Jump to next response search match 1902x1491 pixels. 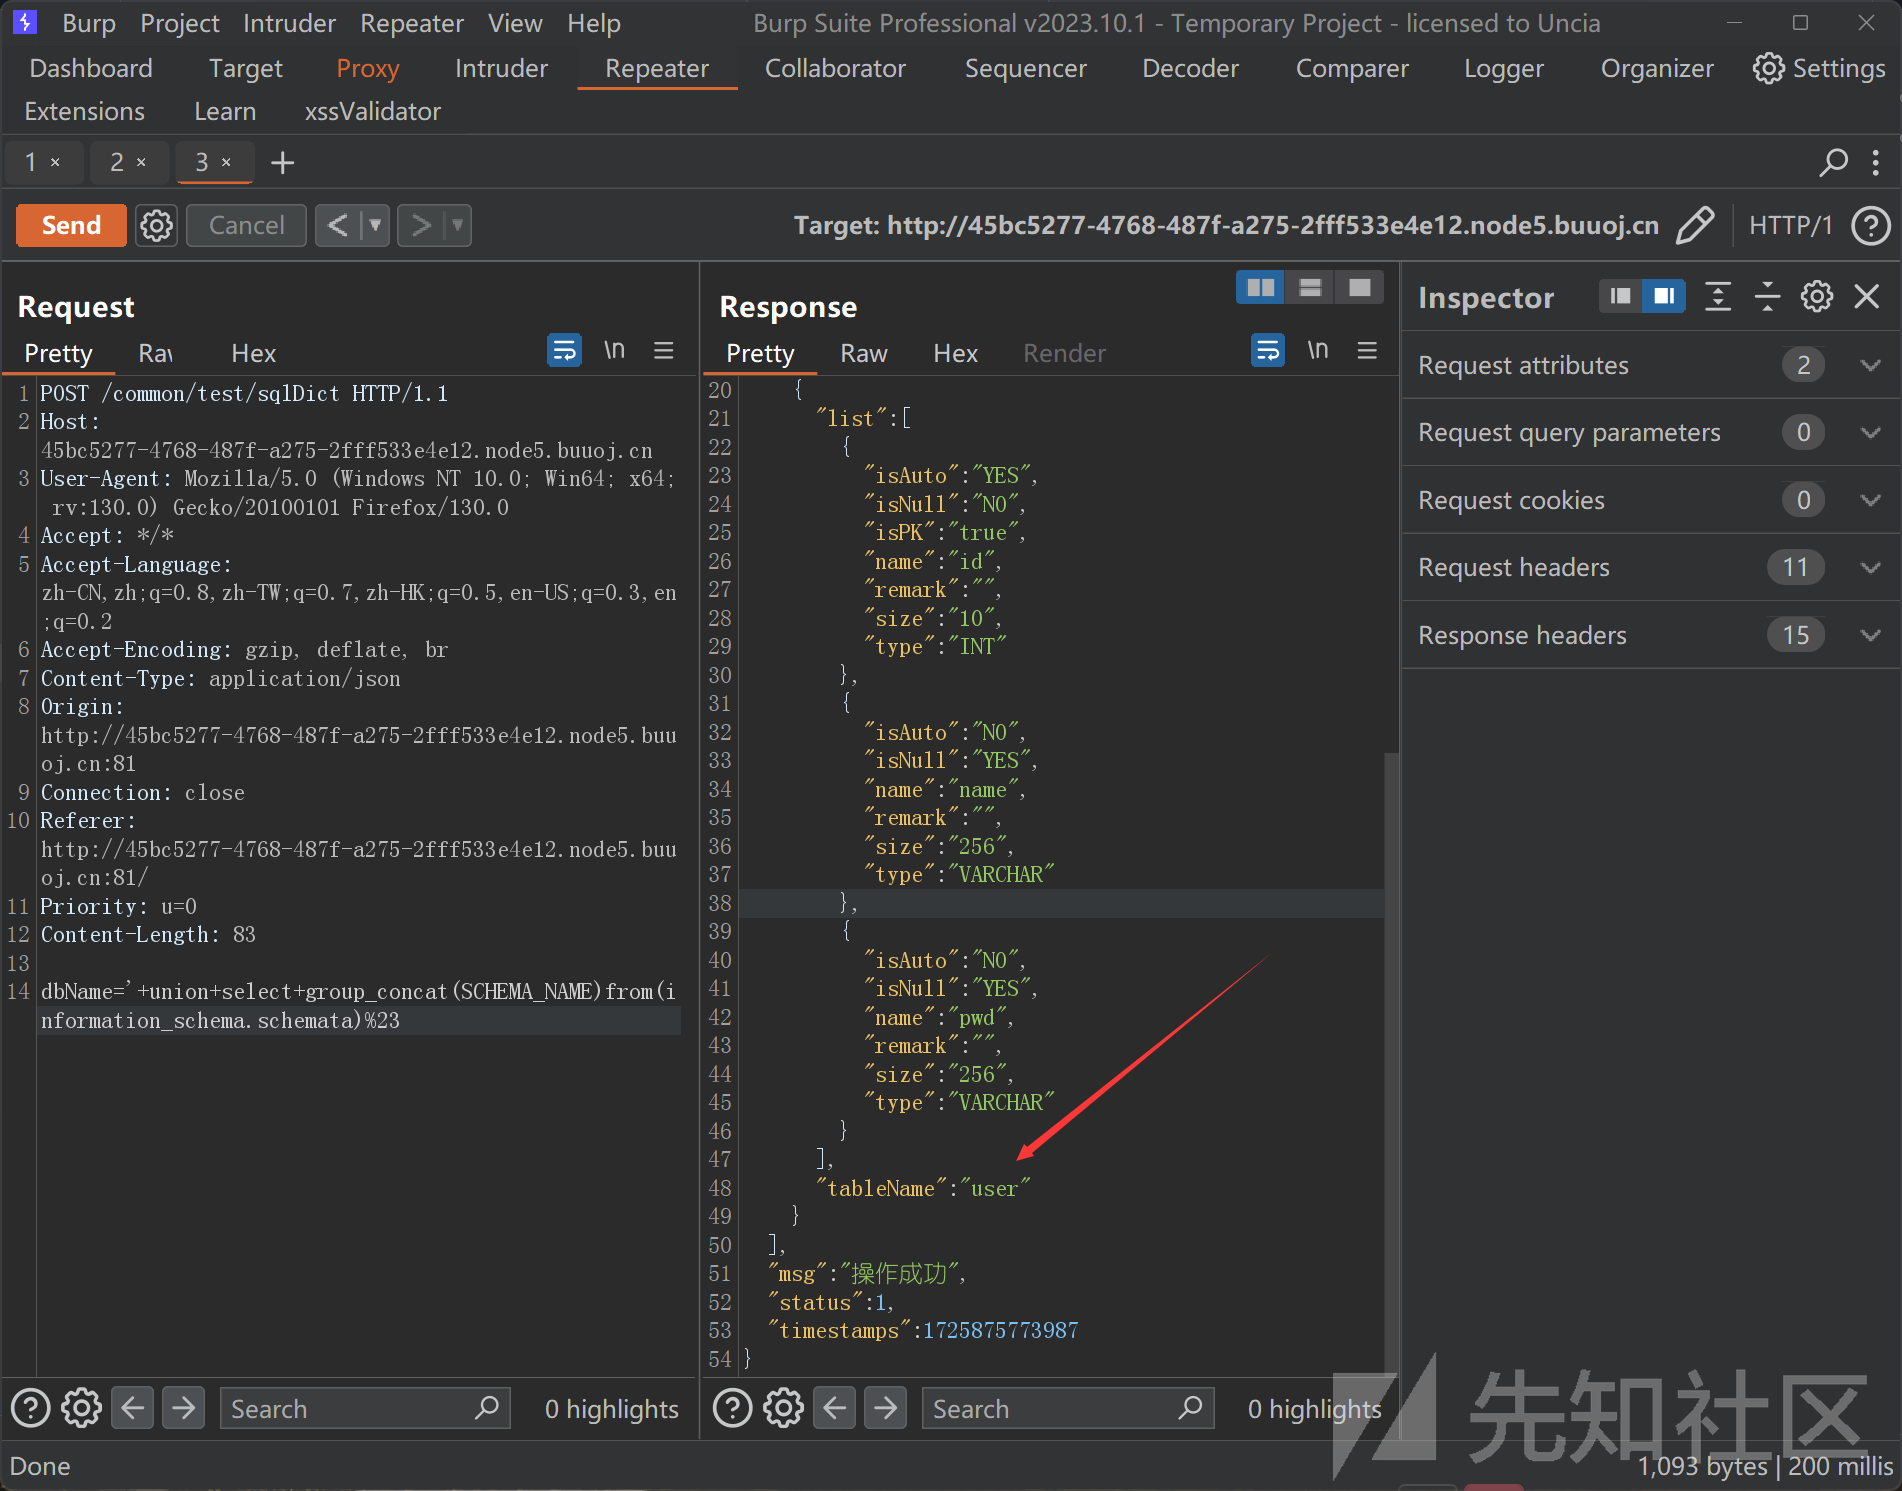pyautogui.click(x=886, y=1408)
